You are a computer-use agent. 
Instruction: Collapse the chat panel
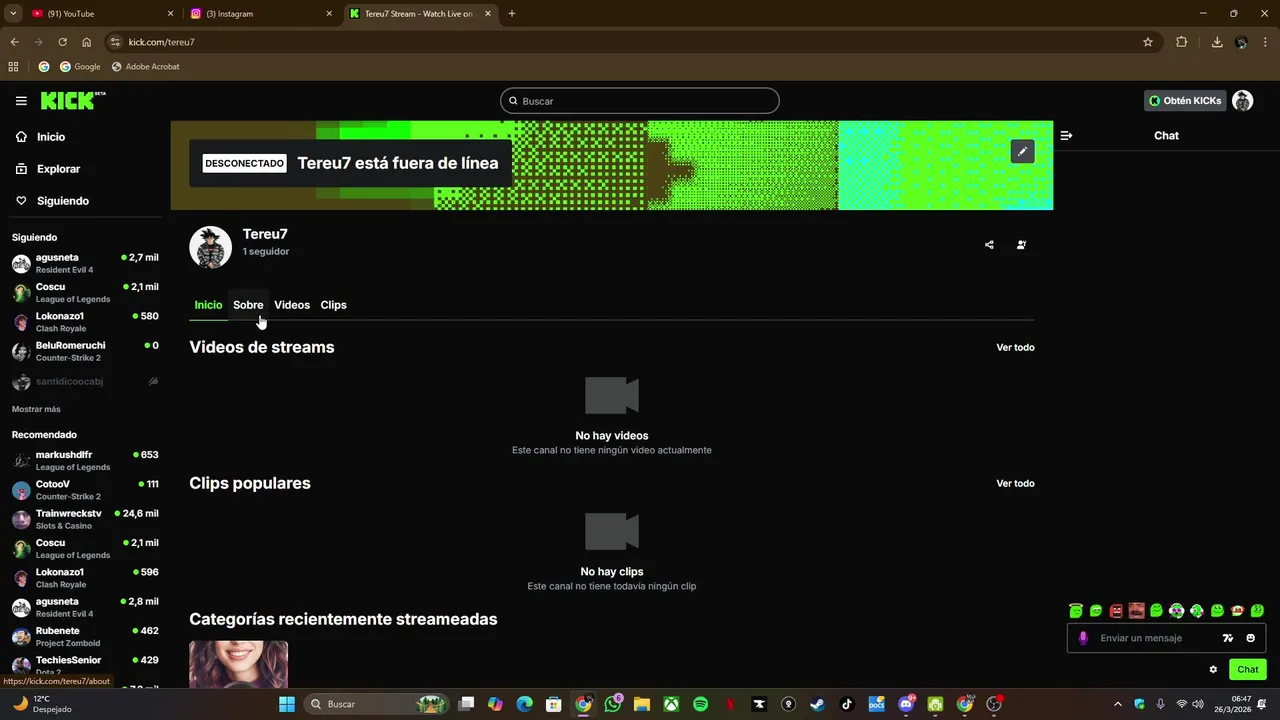(x=1066, y=136)
